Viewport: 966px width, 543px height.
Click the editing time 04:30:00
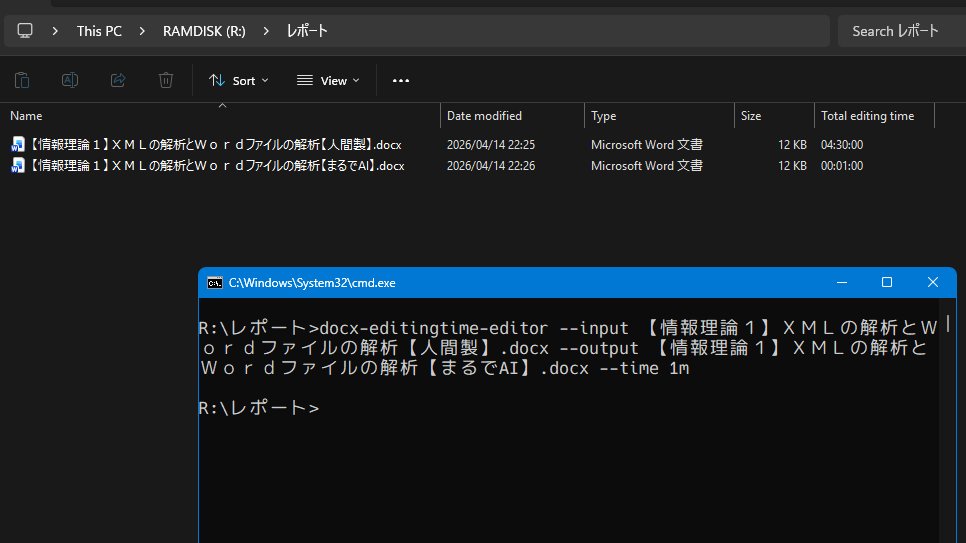click(842, 145)
